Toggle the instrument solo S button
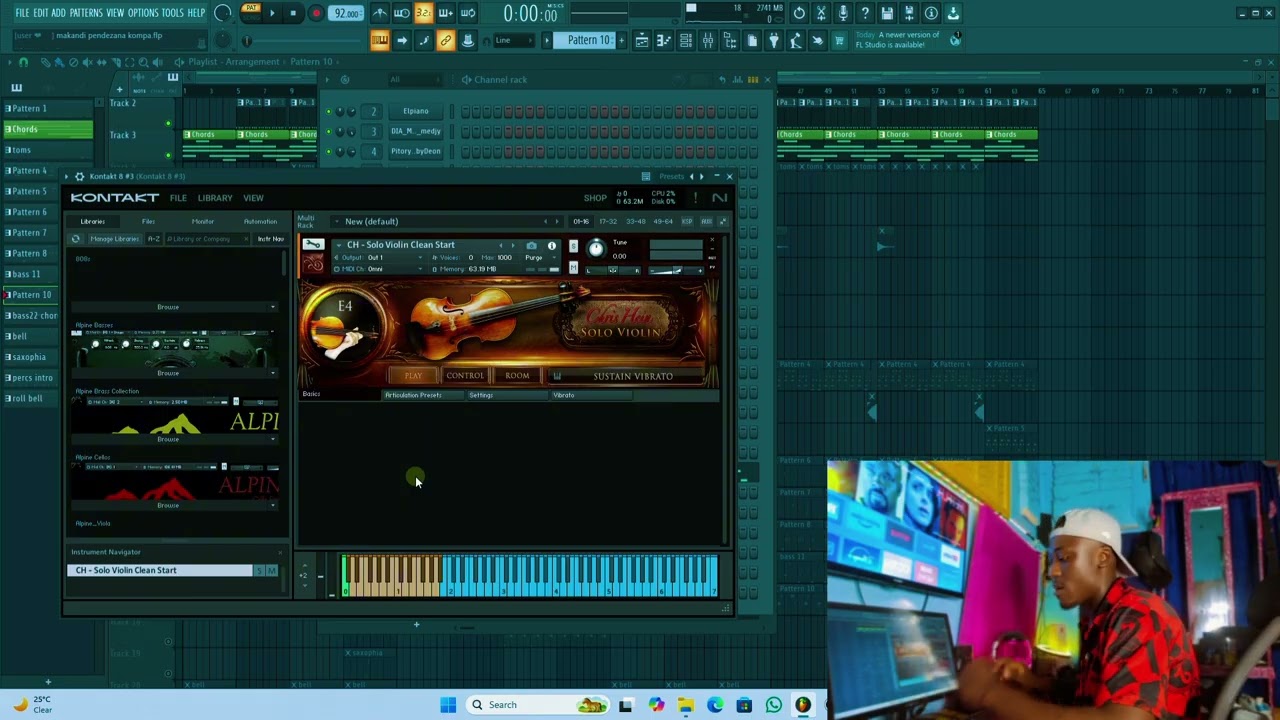1280x720 pixels. tap(573, 246)
